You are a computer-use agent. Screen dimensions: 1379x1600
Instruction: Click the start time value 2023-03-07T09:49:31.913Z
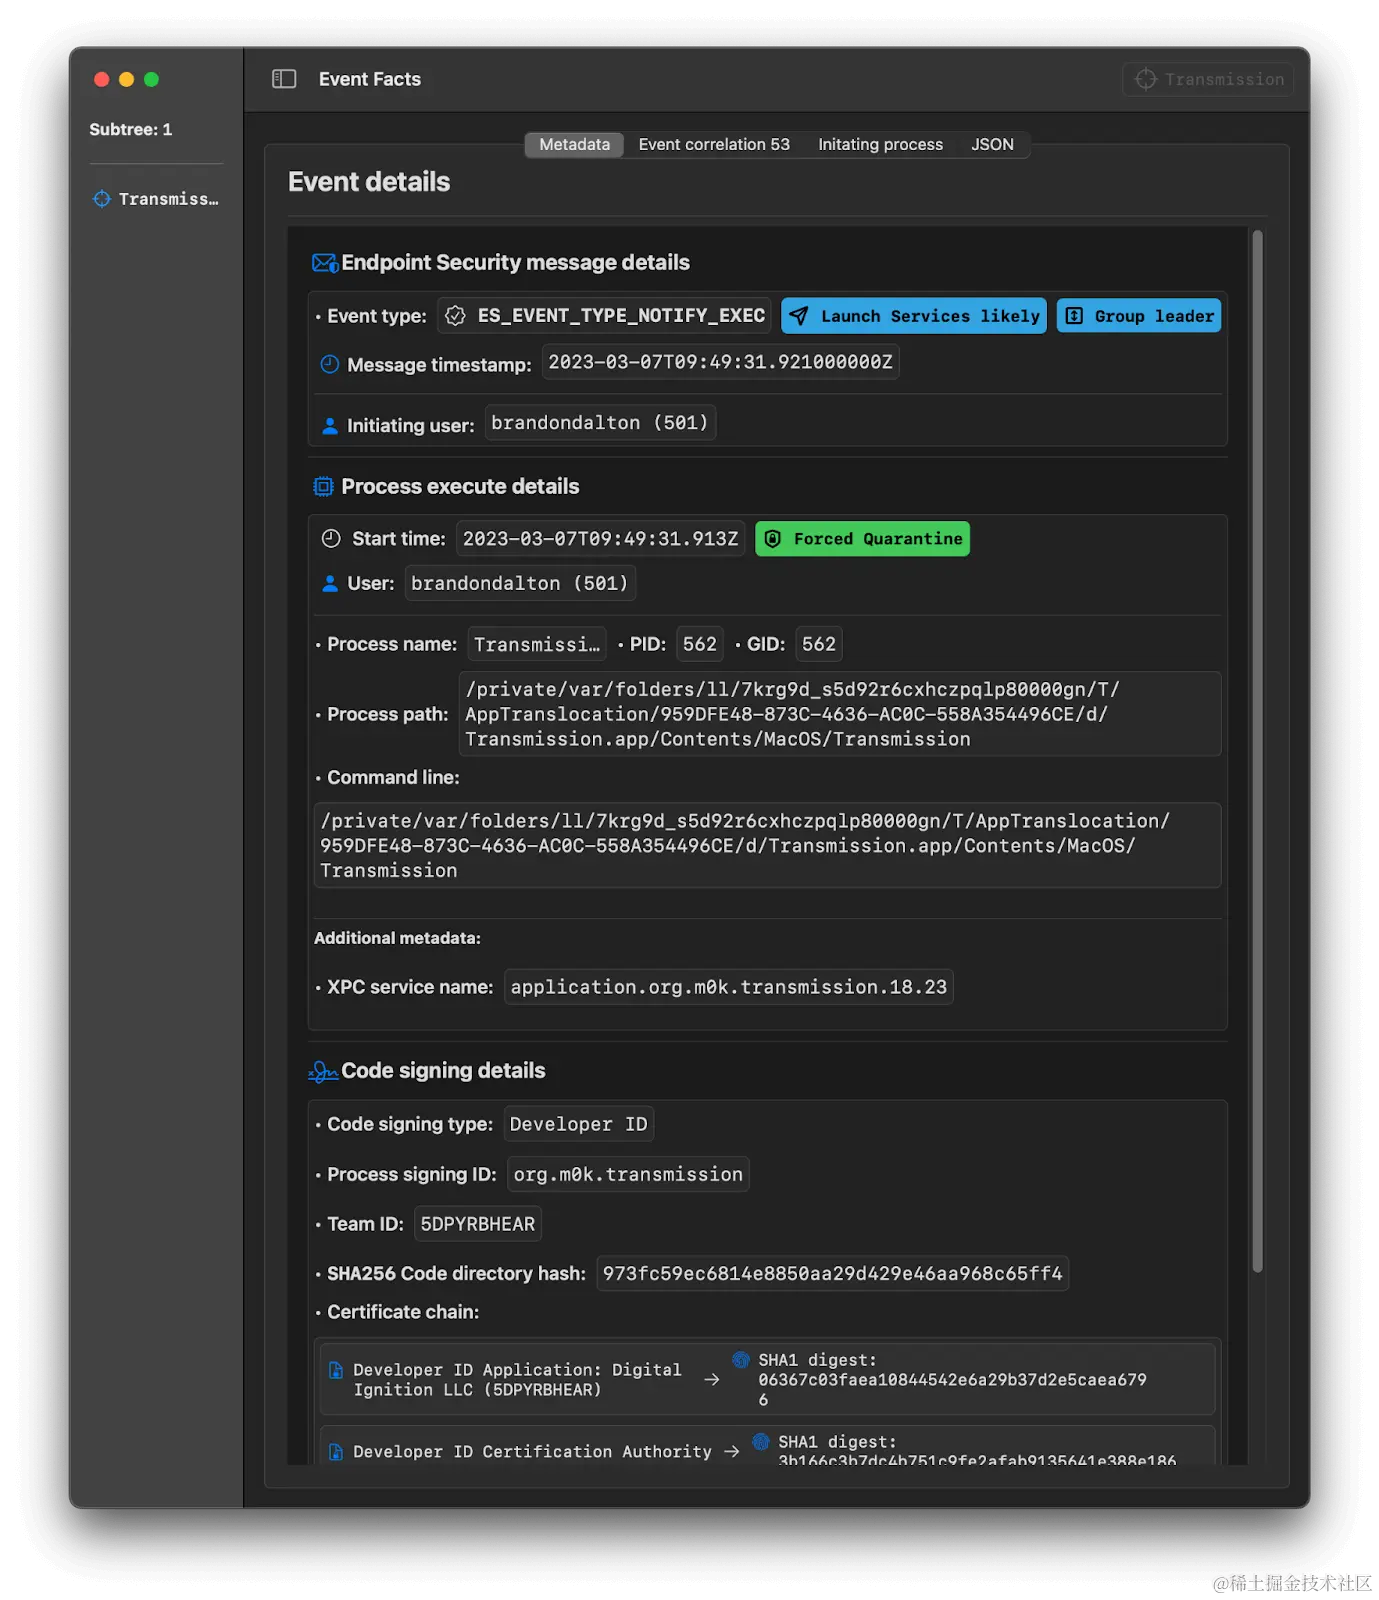coord(600,539)
